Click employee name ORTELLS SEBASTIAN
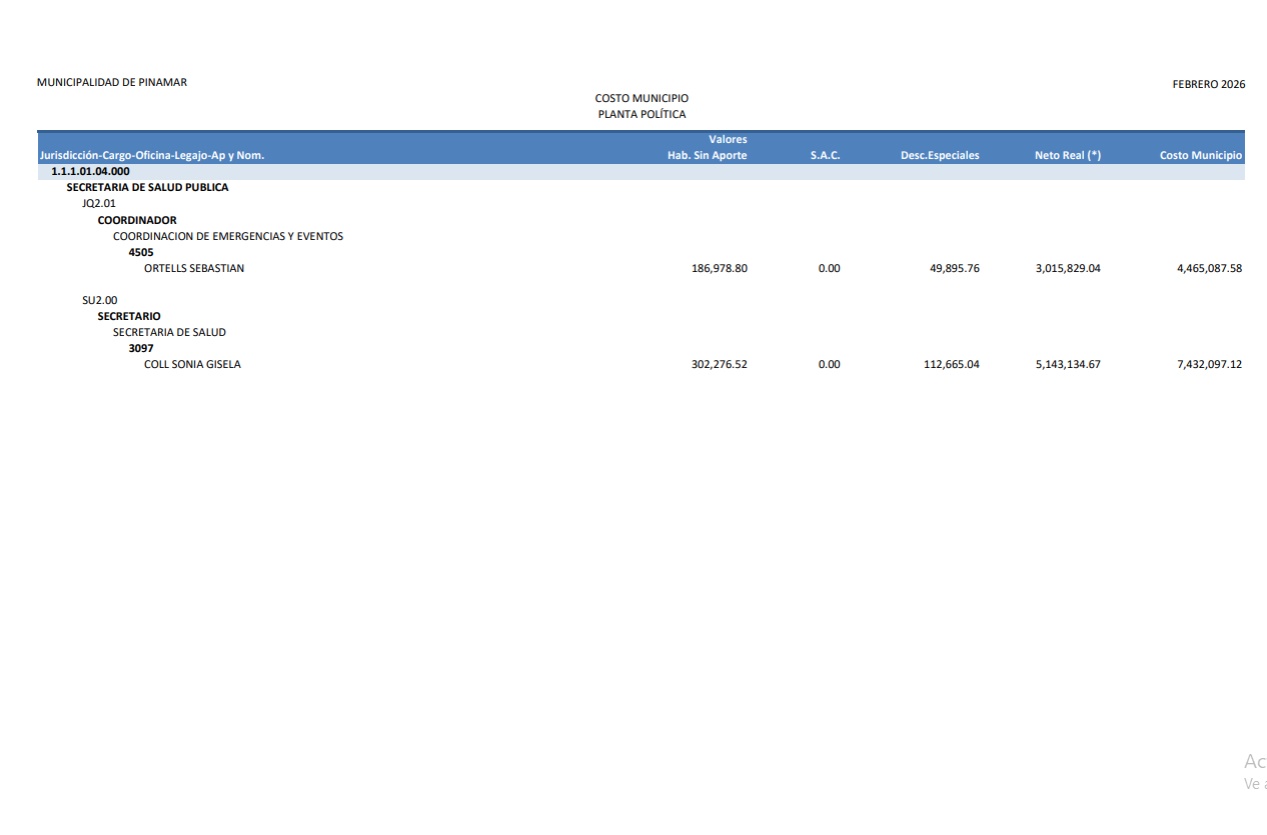1267x835 pixels. [x=194, y=268]
